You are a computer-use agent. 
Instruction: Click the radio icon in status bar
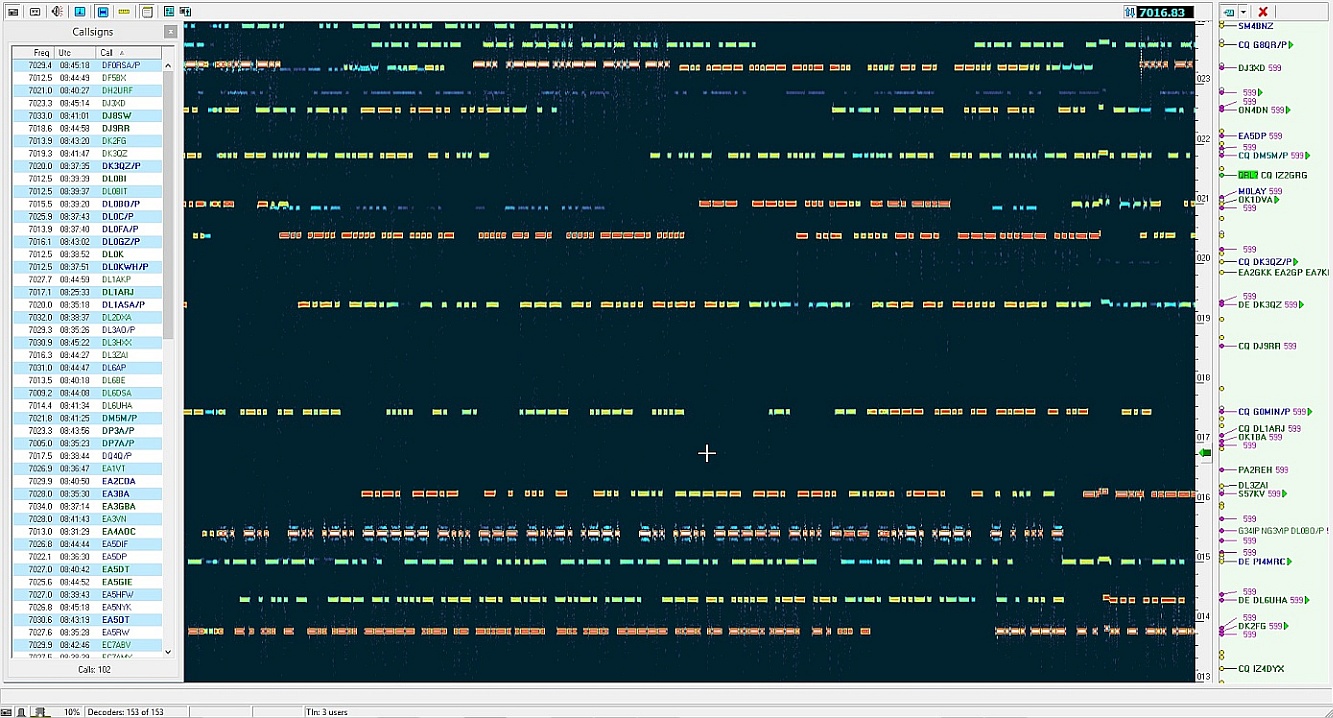pos(7,712)
